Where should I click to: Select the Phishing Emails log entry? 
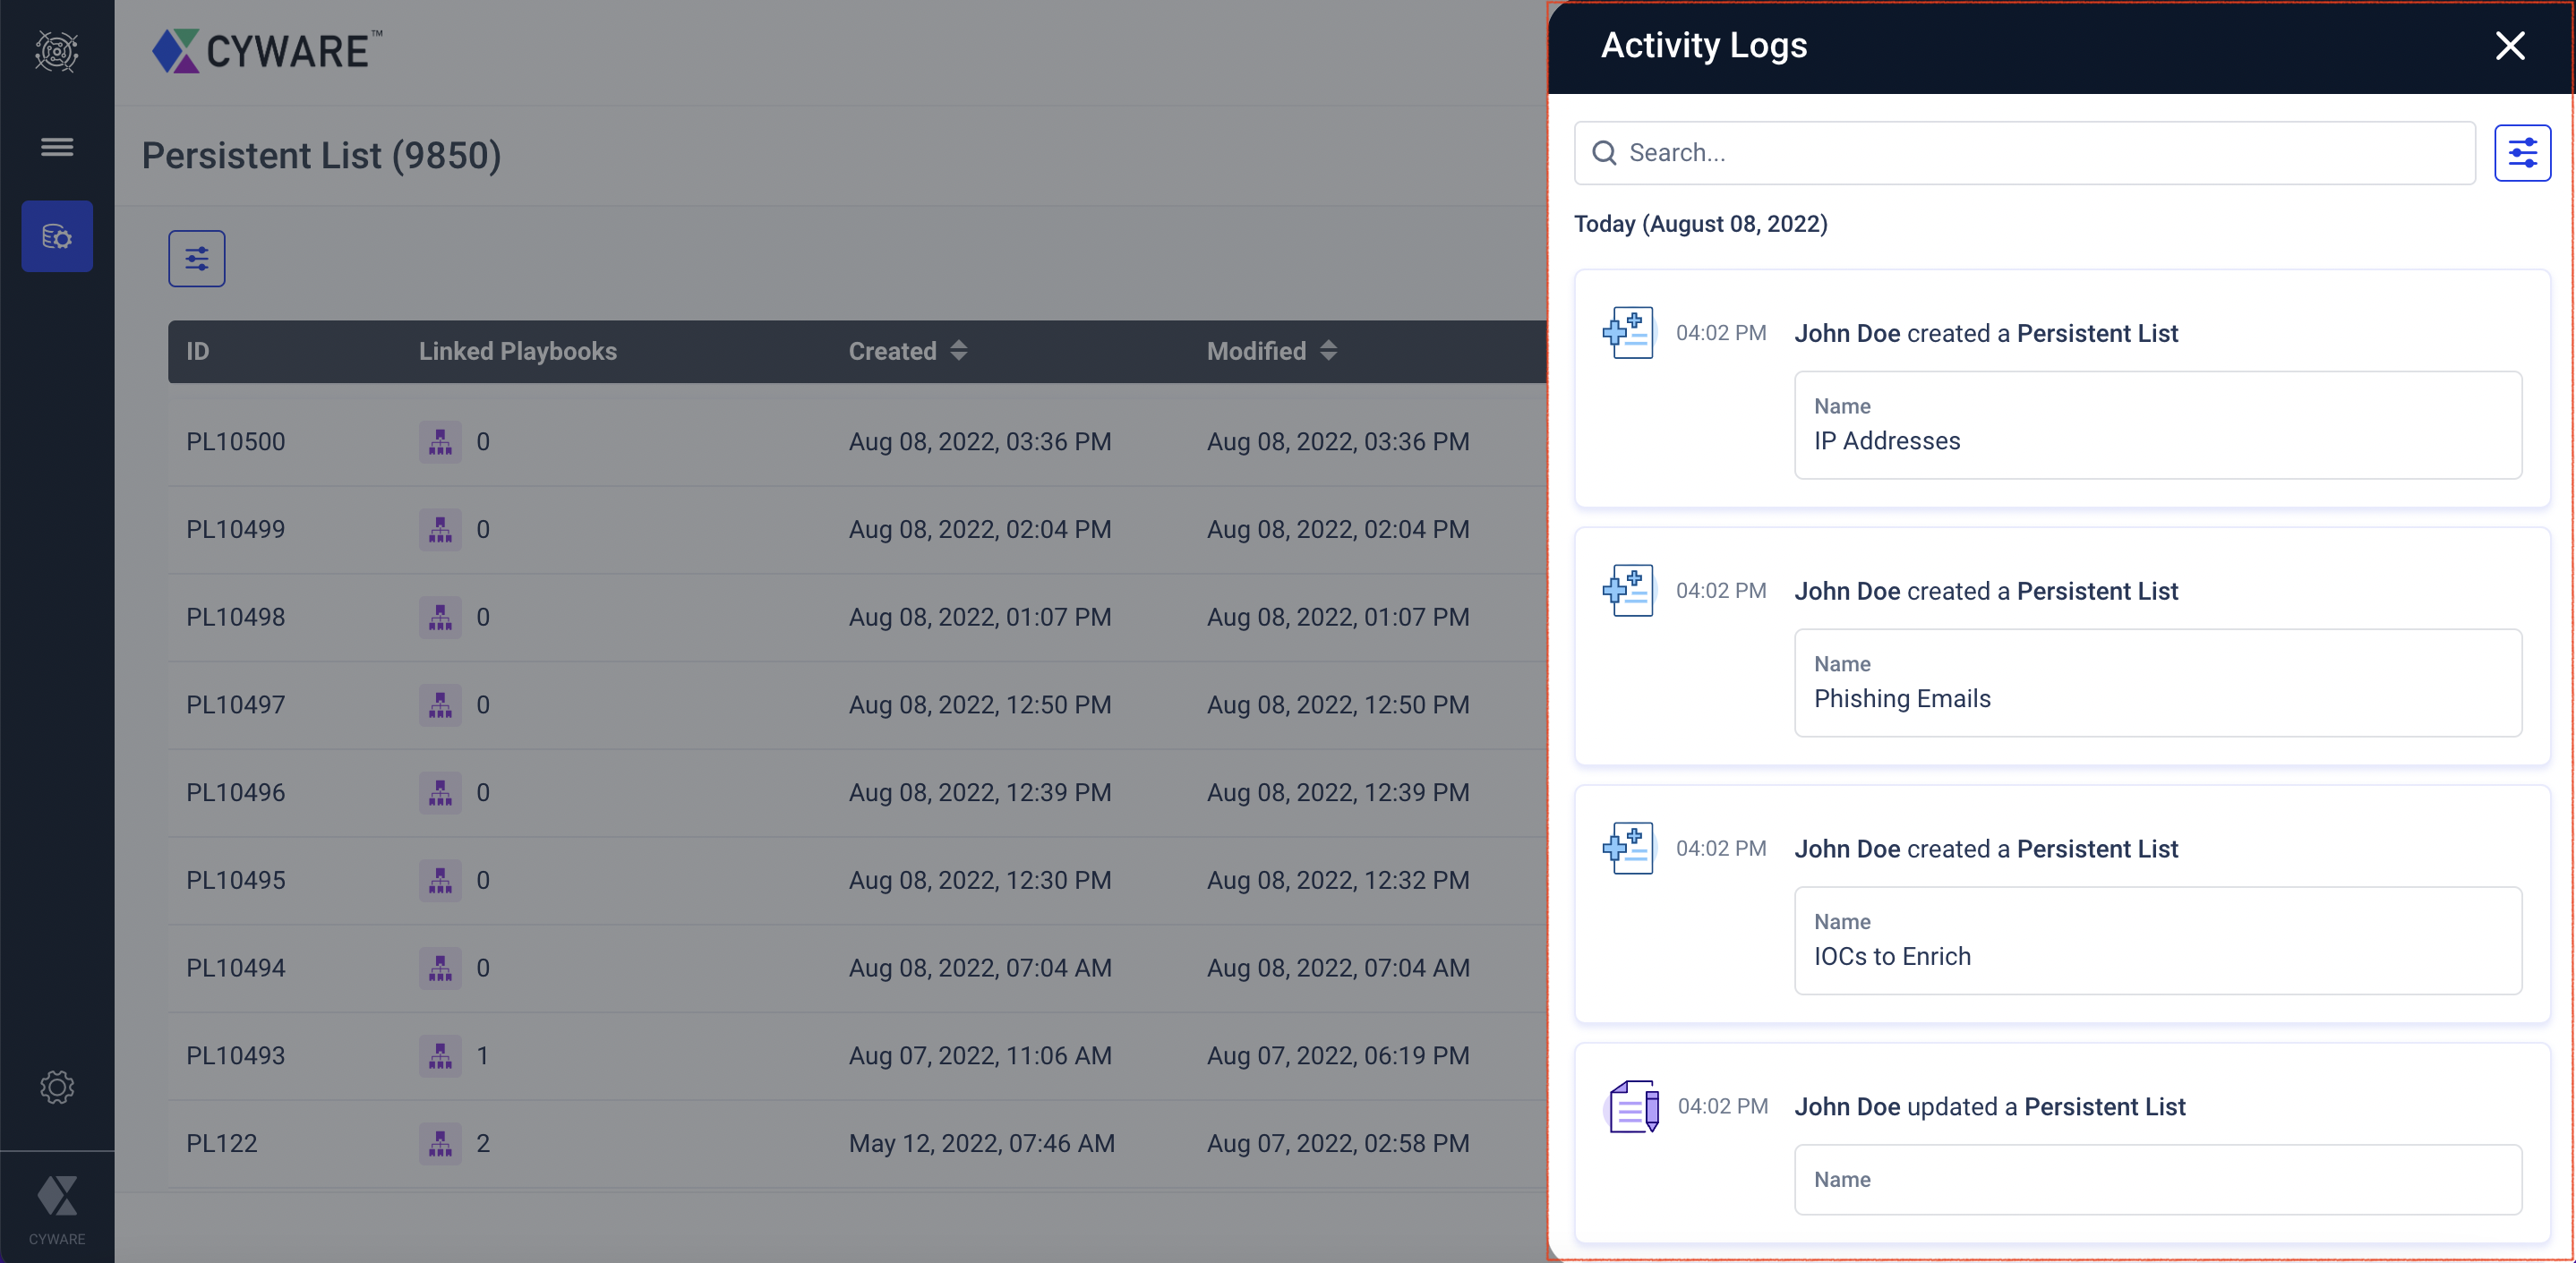point(1901,698)
